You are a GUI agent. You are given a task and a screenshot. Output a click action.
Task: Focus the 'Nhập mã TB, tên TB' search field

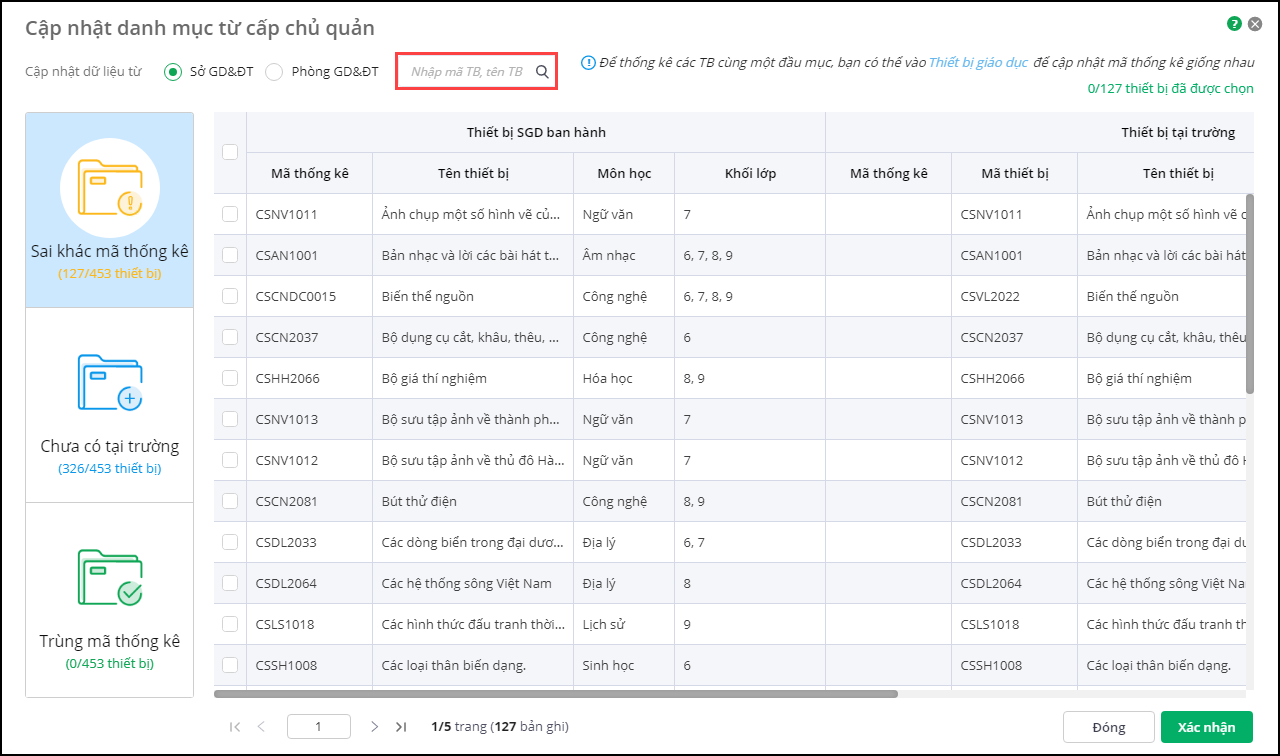coord(466,72)
